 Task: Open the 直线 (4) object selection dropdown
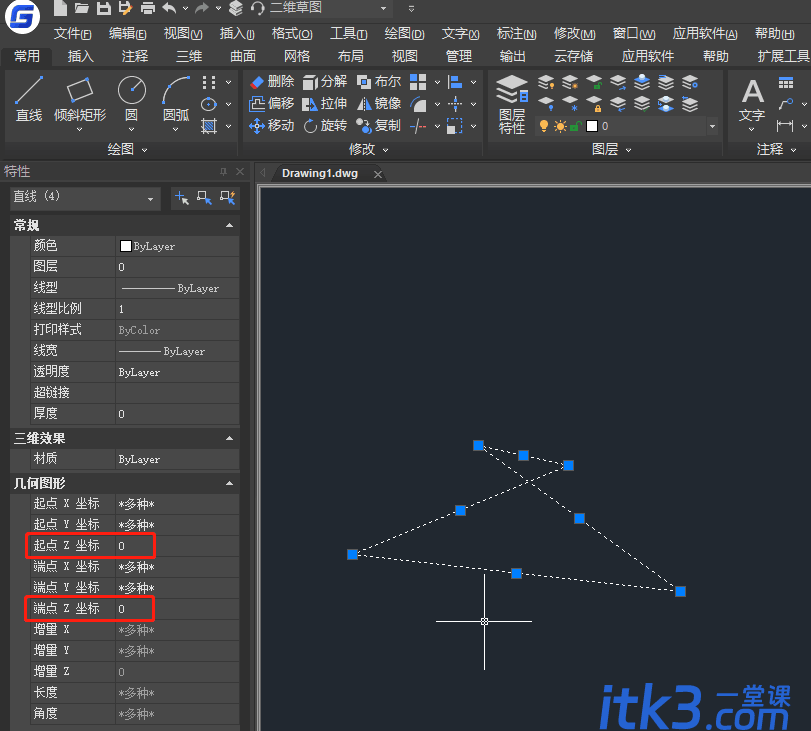click(150, 199)
